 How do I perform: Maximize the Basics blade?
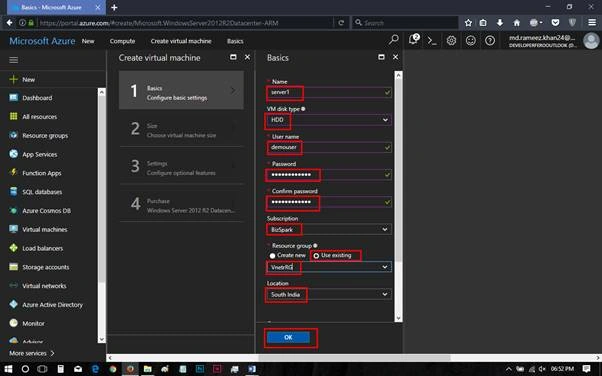(x=381, y=57)
